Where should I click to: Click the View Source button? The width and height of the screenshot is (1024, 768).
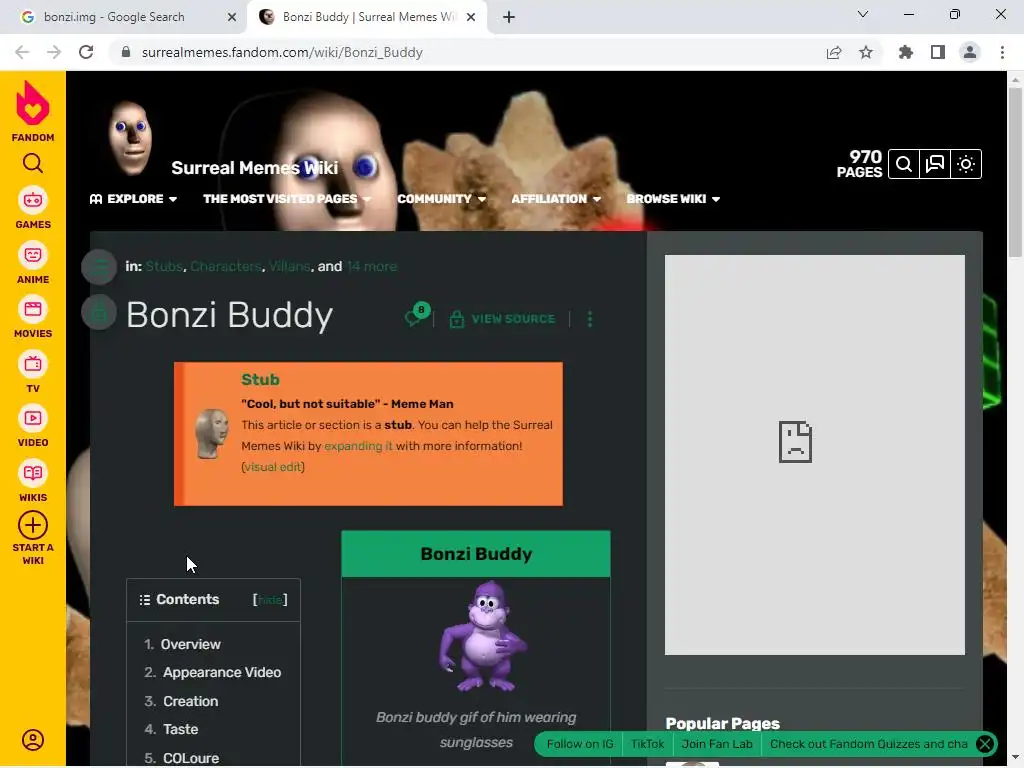click(x=503, y=319)
